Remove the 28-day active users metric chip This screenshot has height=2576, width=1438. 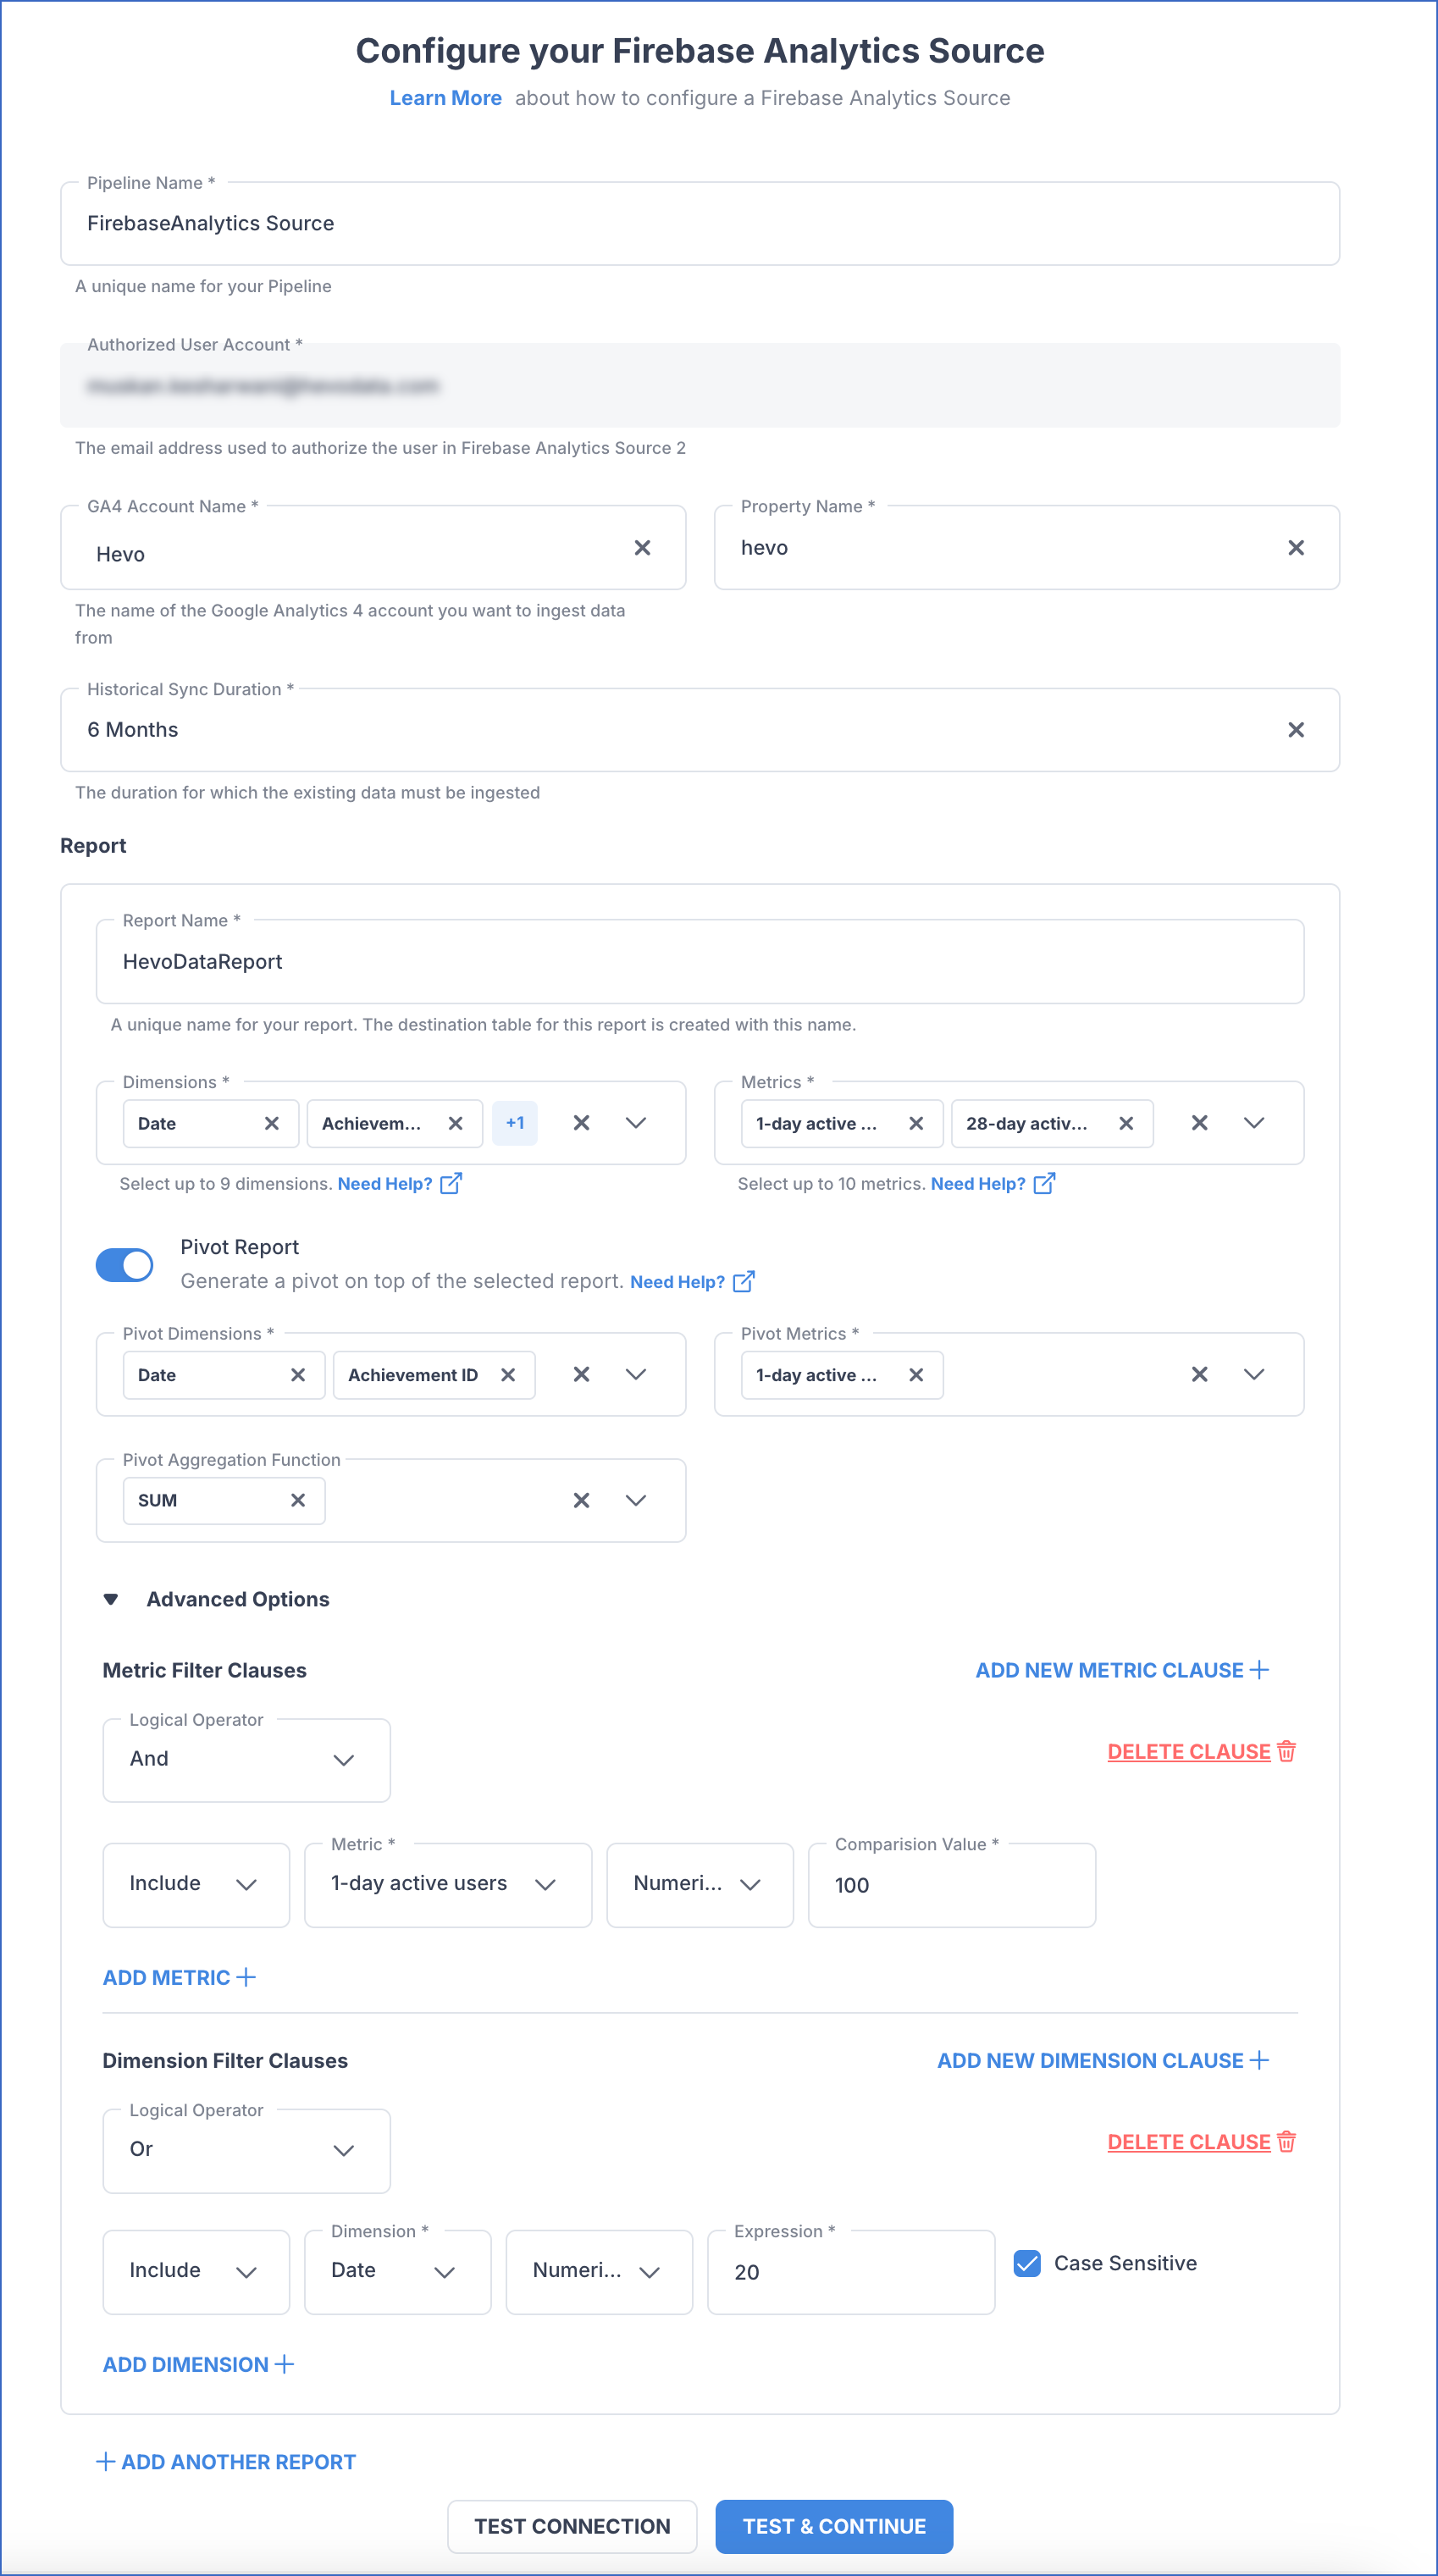tap(1126, 1123)
